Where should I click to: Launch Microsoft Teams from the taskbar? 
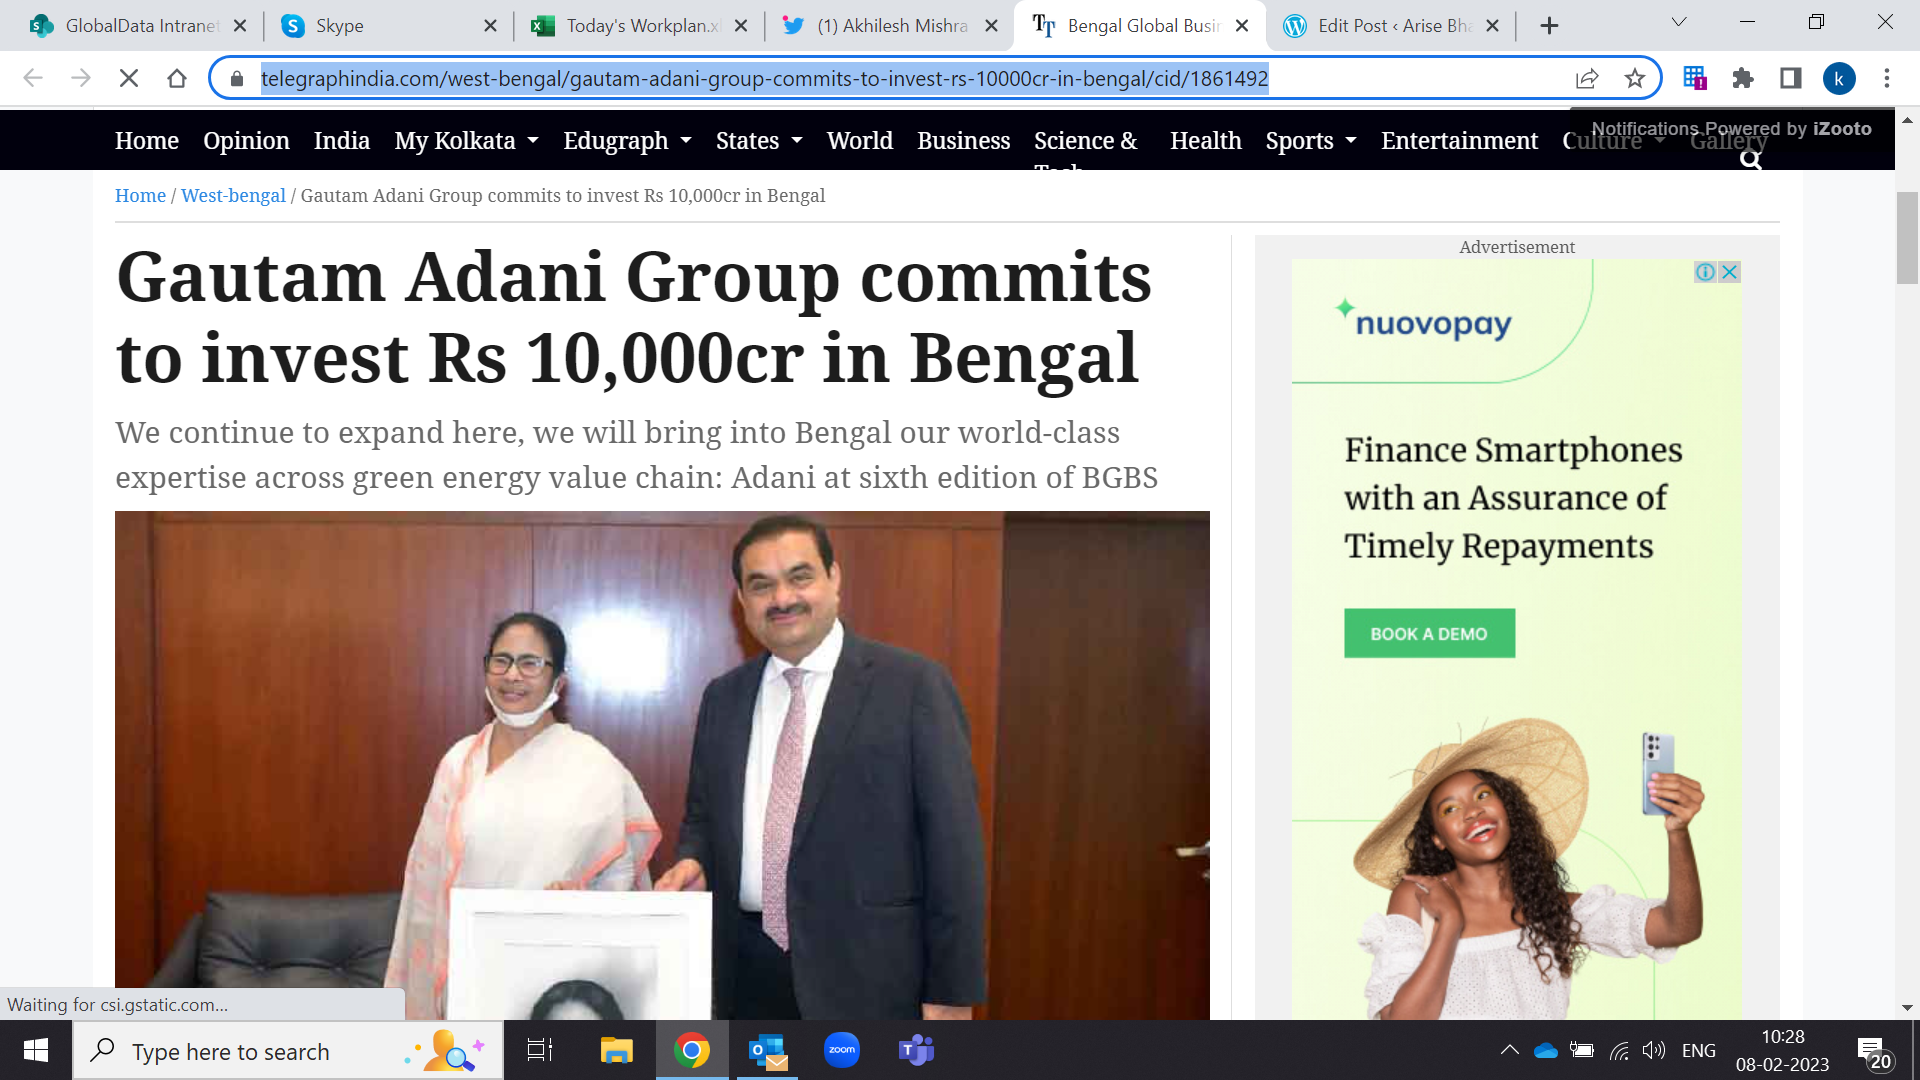click(916, 1050)
